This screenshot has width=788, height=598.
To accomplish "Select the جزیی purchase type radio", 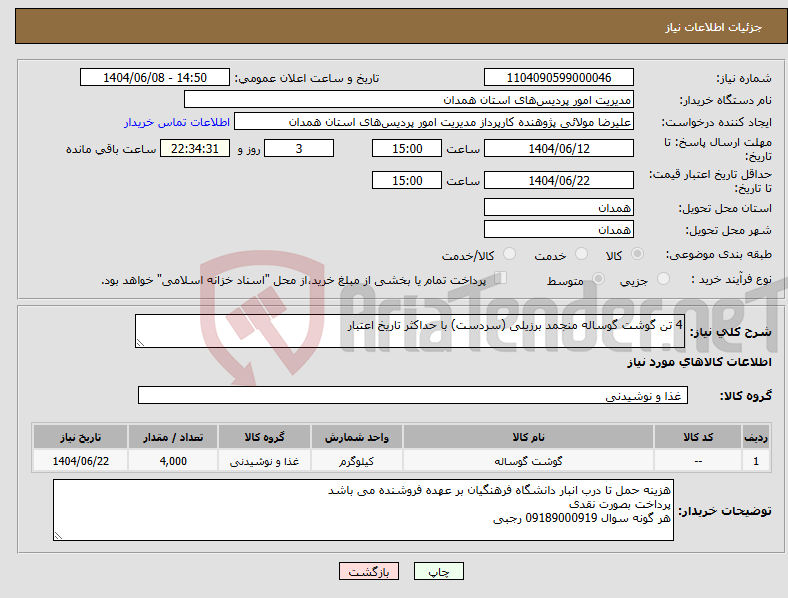I will coord(663,278).
